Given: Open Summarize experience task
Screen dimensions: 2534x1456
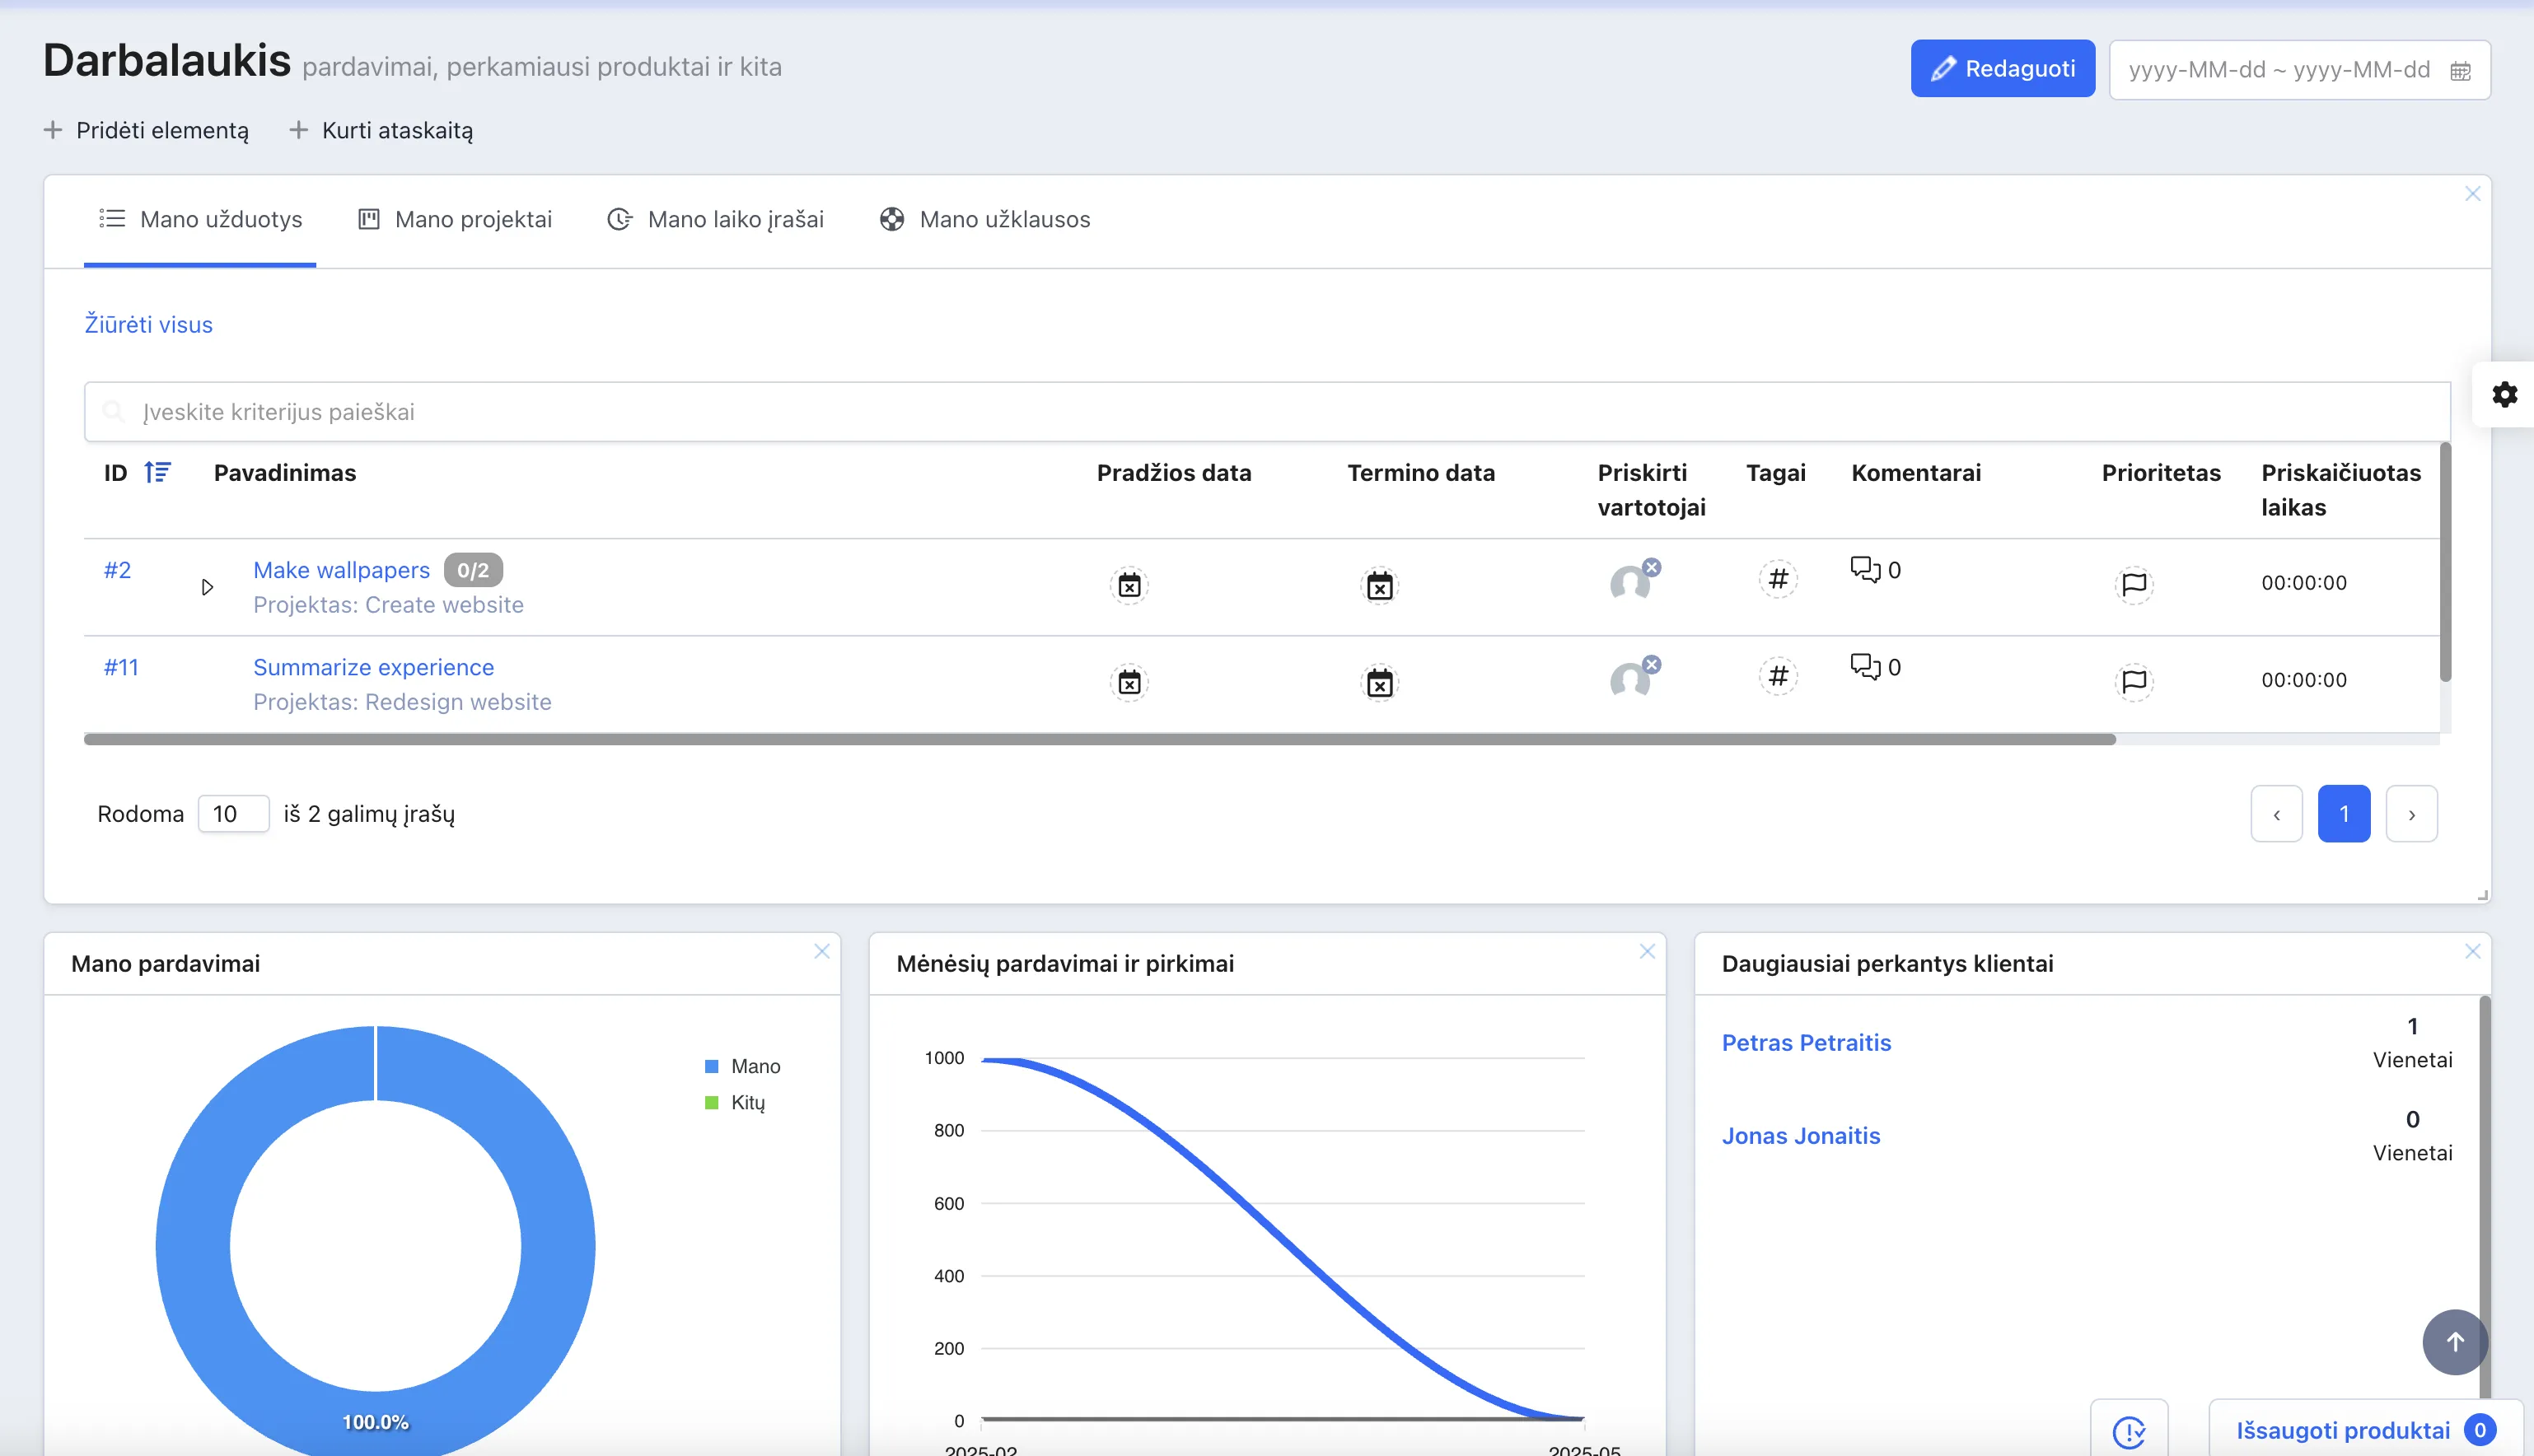Looking at the screenshot, I should (373, 666).
